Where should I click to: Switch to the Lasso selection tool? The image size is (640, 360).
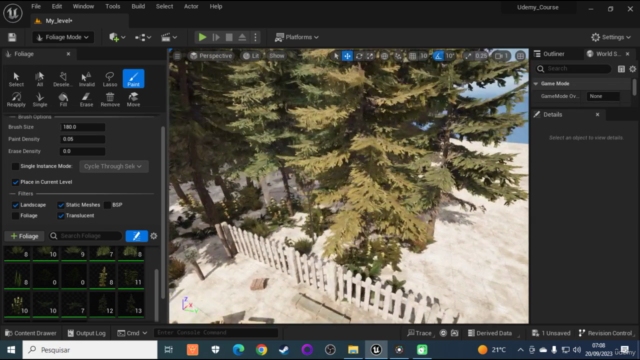coord(110,79)
